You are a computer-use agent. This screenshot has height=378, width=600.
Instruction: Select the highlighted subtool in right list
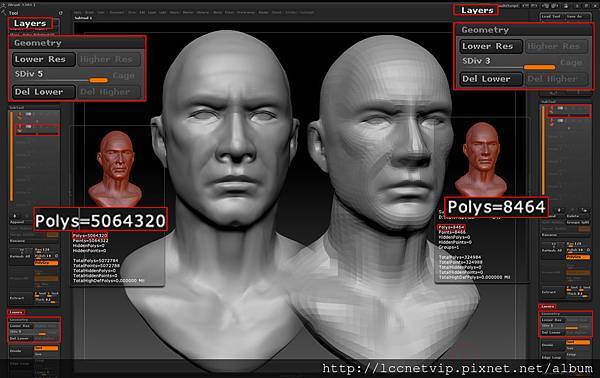click(x=569, y=110)
